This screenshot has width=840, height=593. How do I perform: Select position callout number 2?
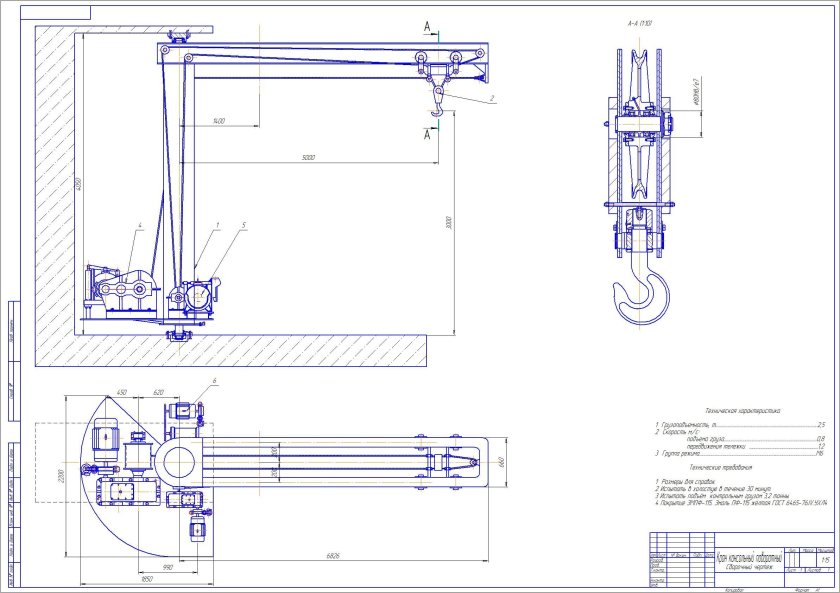[x=492, y=98]
